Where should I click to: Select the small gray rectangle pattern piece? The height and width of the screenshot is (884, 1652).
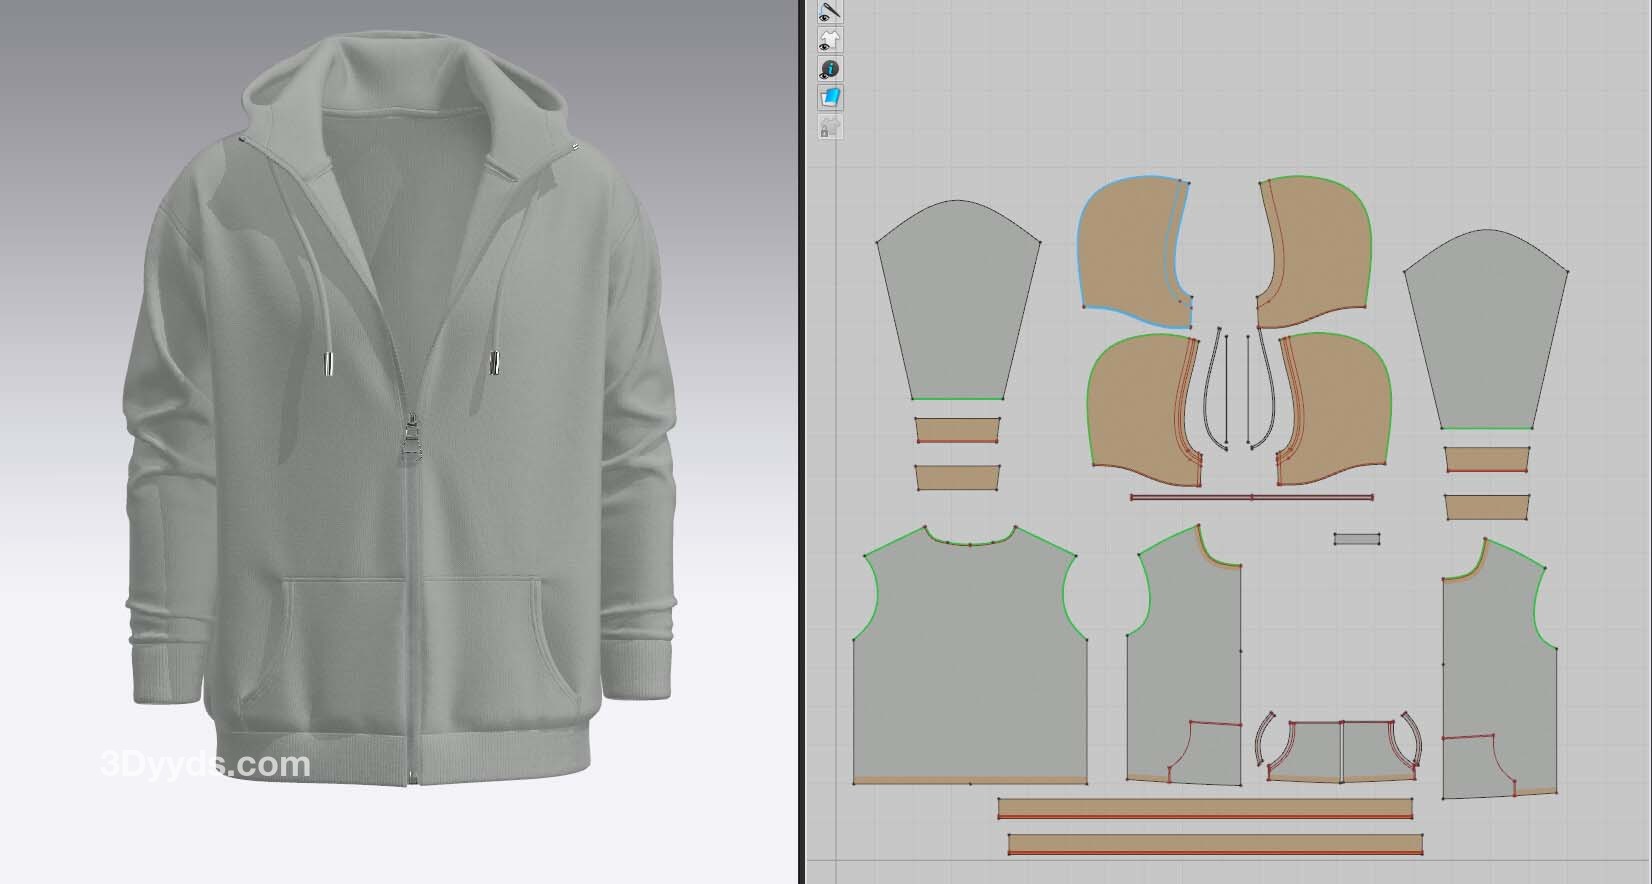click(x=1357, y=539)
